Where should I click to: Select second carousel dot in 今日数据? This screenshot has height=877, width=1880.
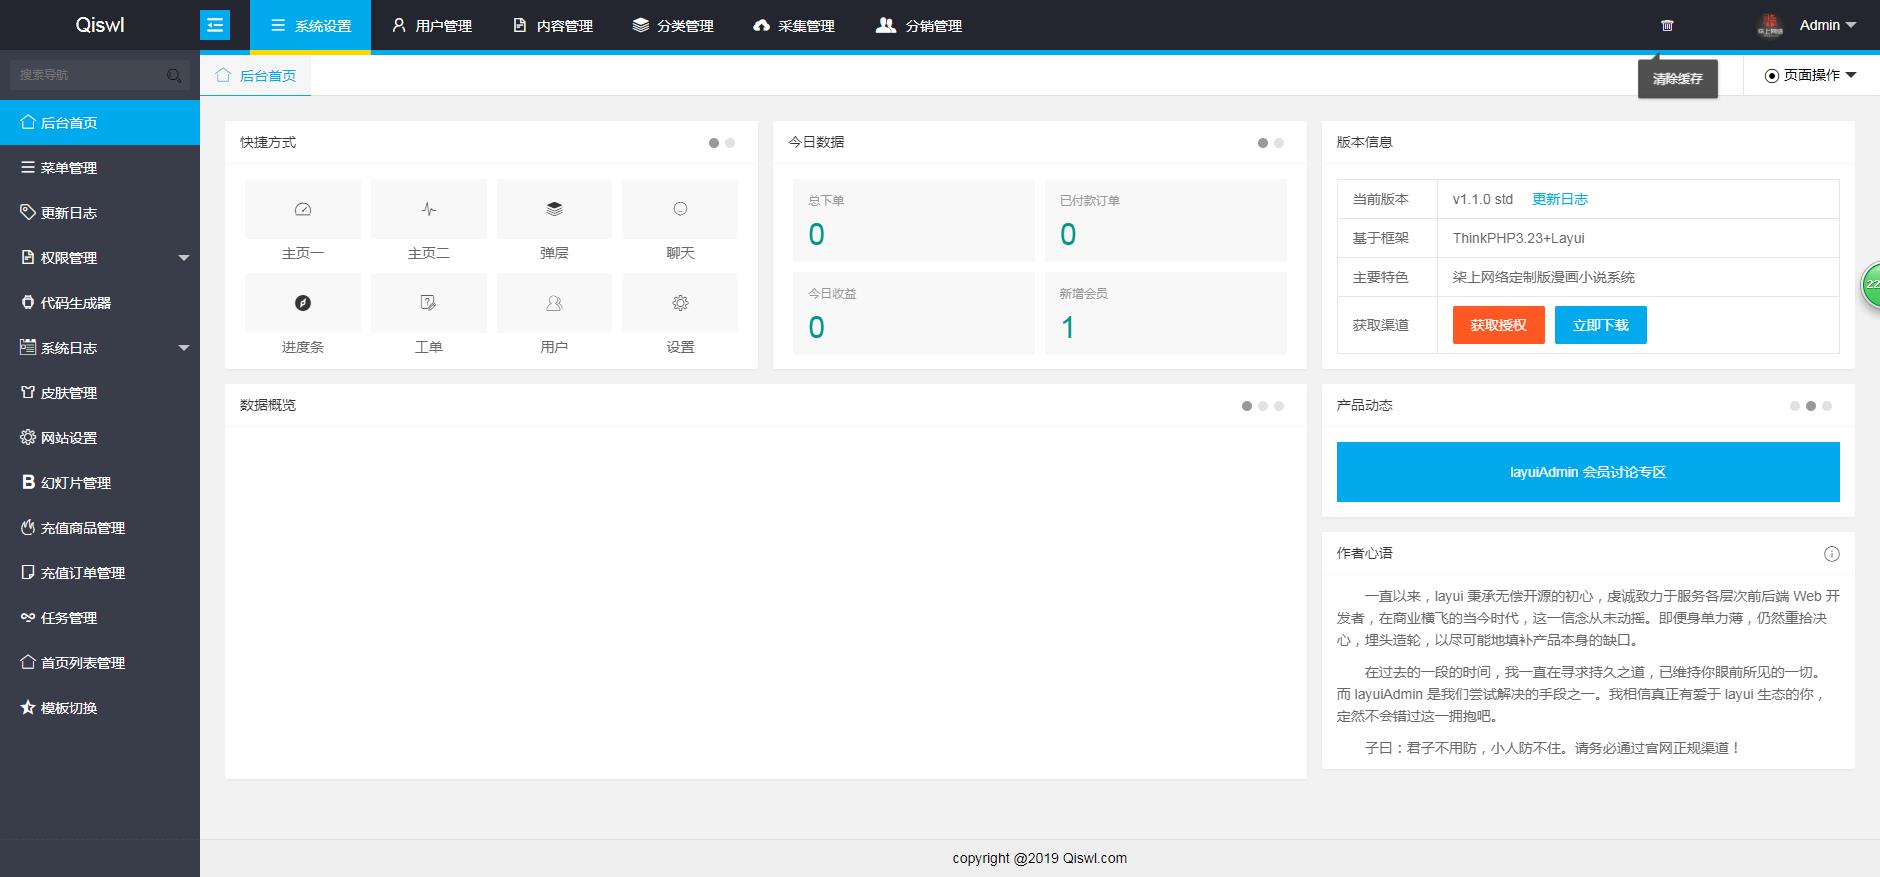coord(1279,143)
